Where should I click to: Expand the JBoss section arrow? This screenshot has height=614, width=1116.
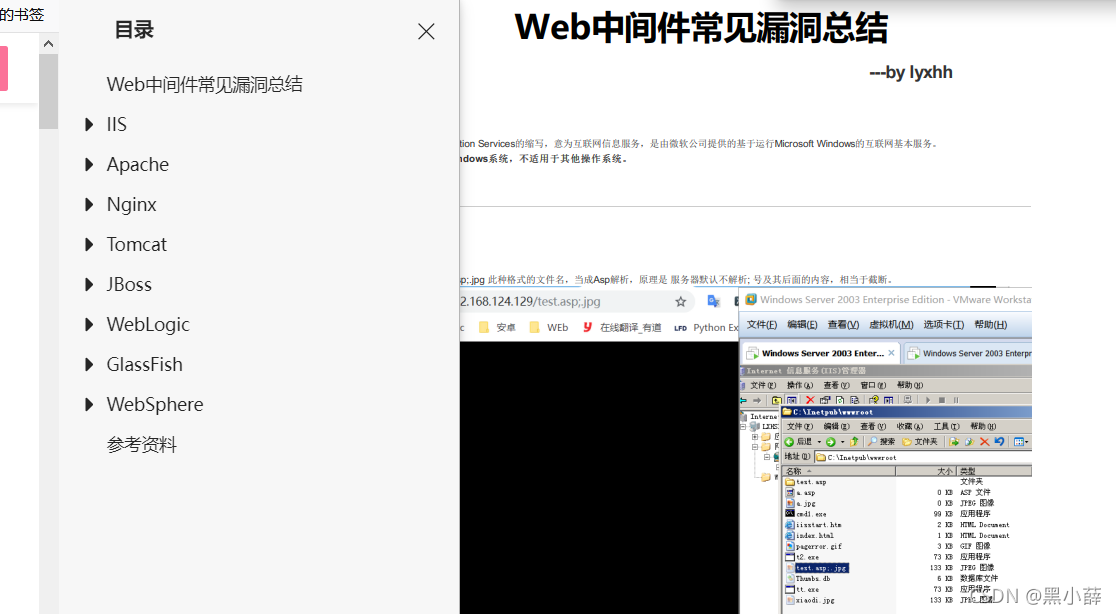pos(89,285)
